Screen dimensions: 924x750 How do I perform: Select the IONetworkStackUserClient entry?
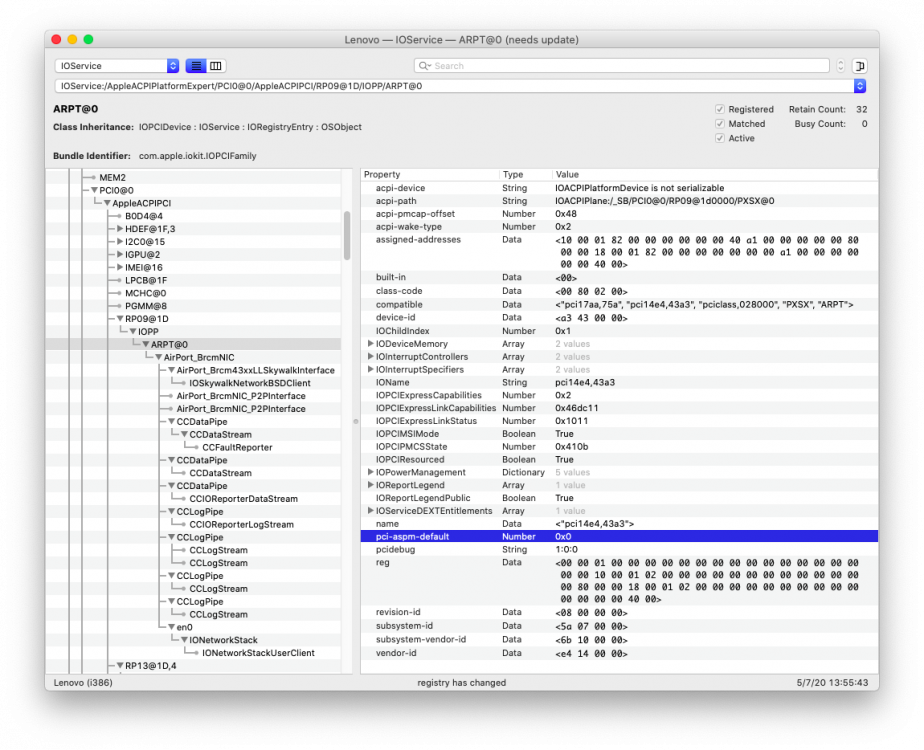(x=258, y=653)
